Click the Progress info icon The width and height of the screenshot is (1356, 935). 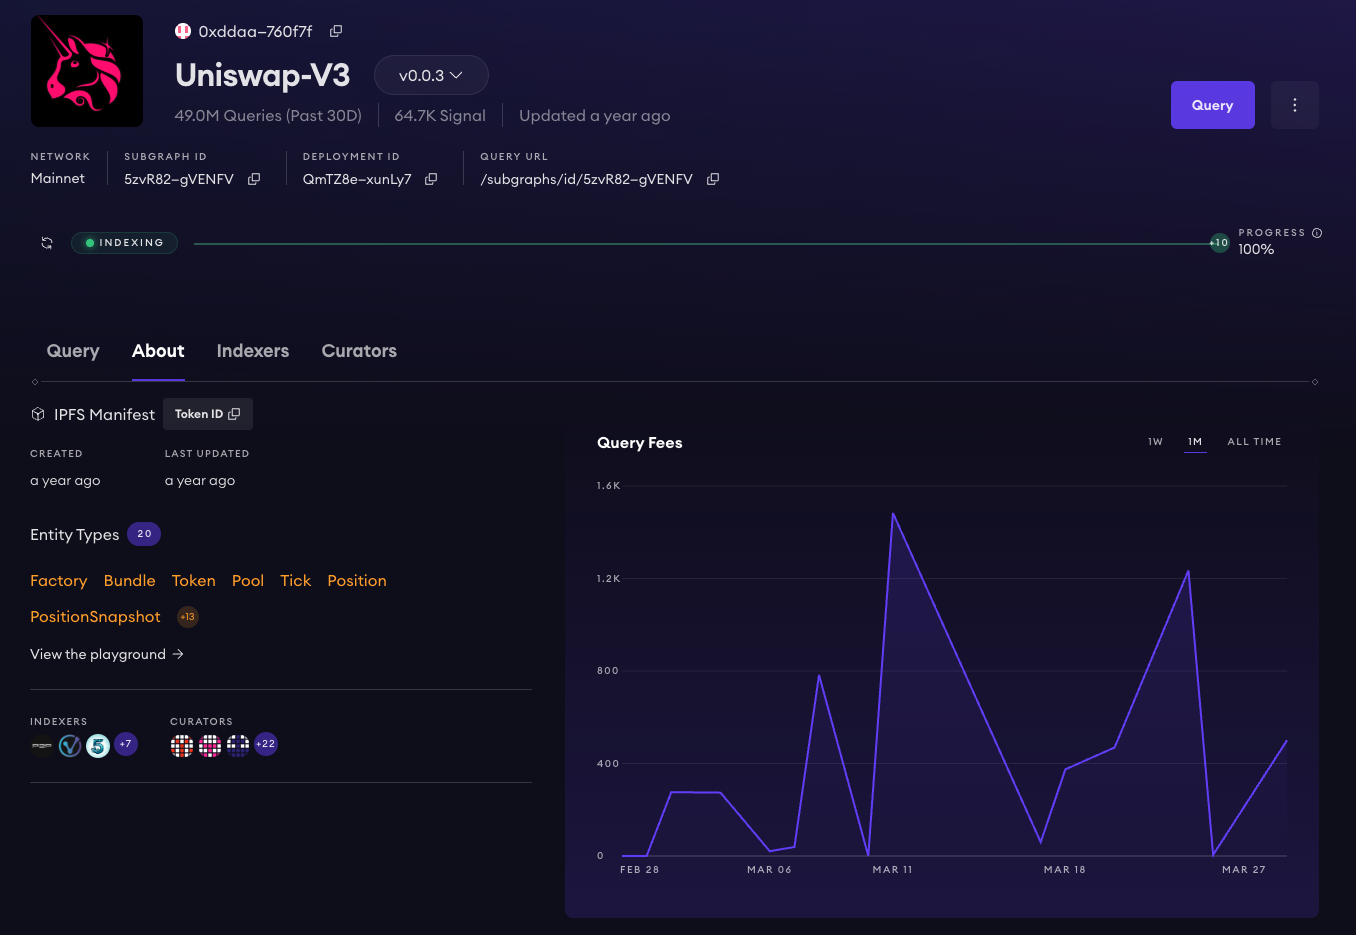click(1317, 233)
